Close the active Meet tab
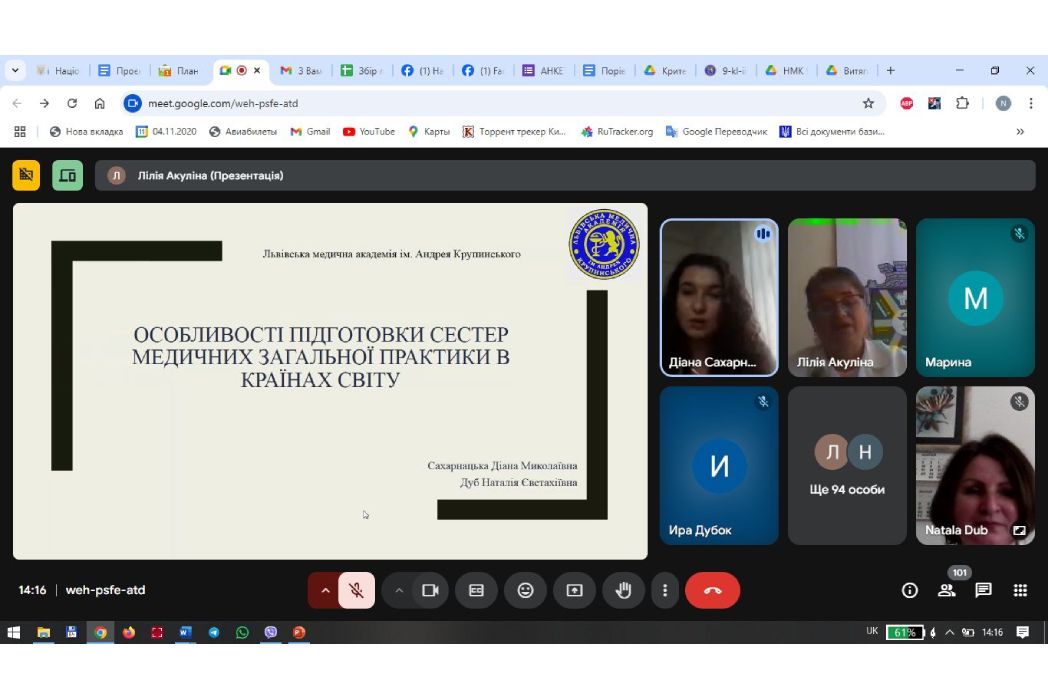The width and height of the screenshot is (1048, 700). coord(257,70)
